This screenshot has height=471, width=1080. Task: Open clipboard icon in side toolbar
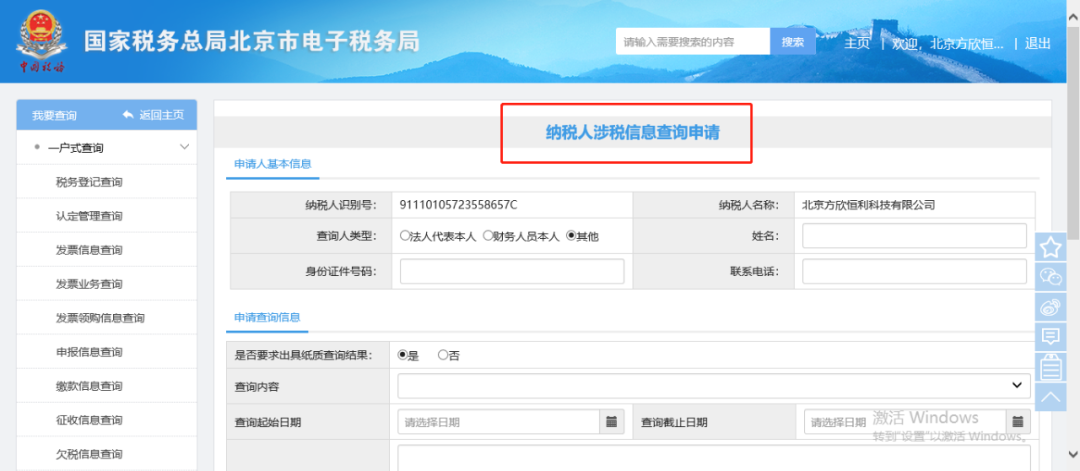tap(1051, 367)
